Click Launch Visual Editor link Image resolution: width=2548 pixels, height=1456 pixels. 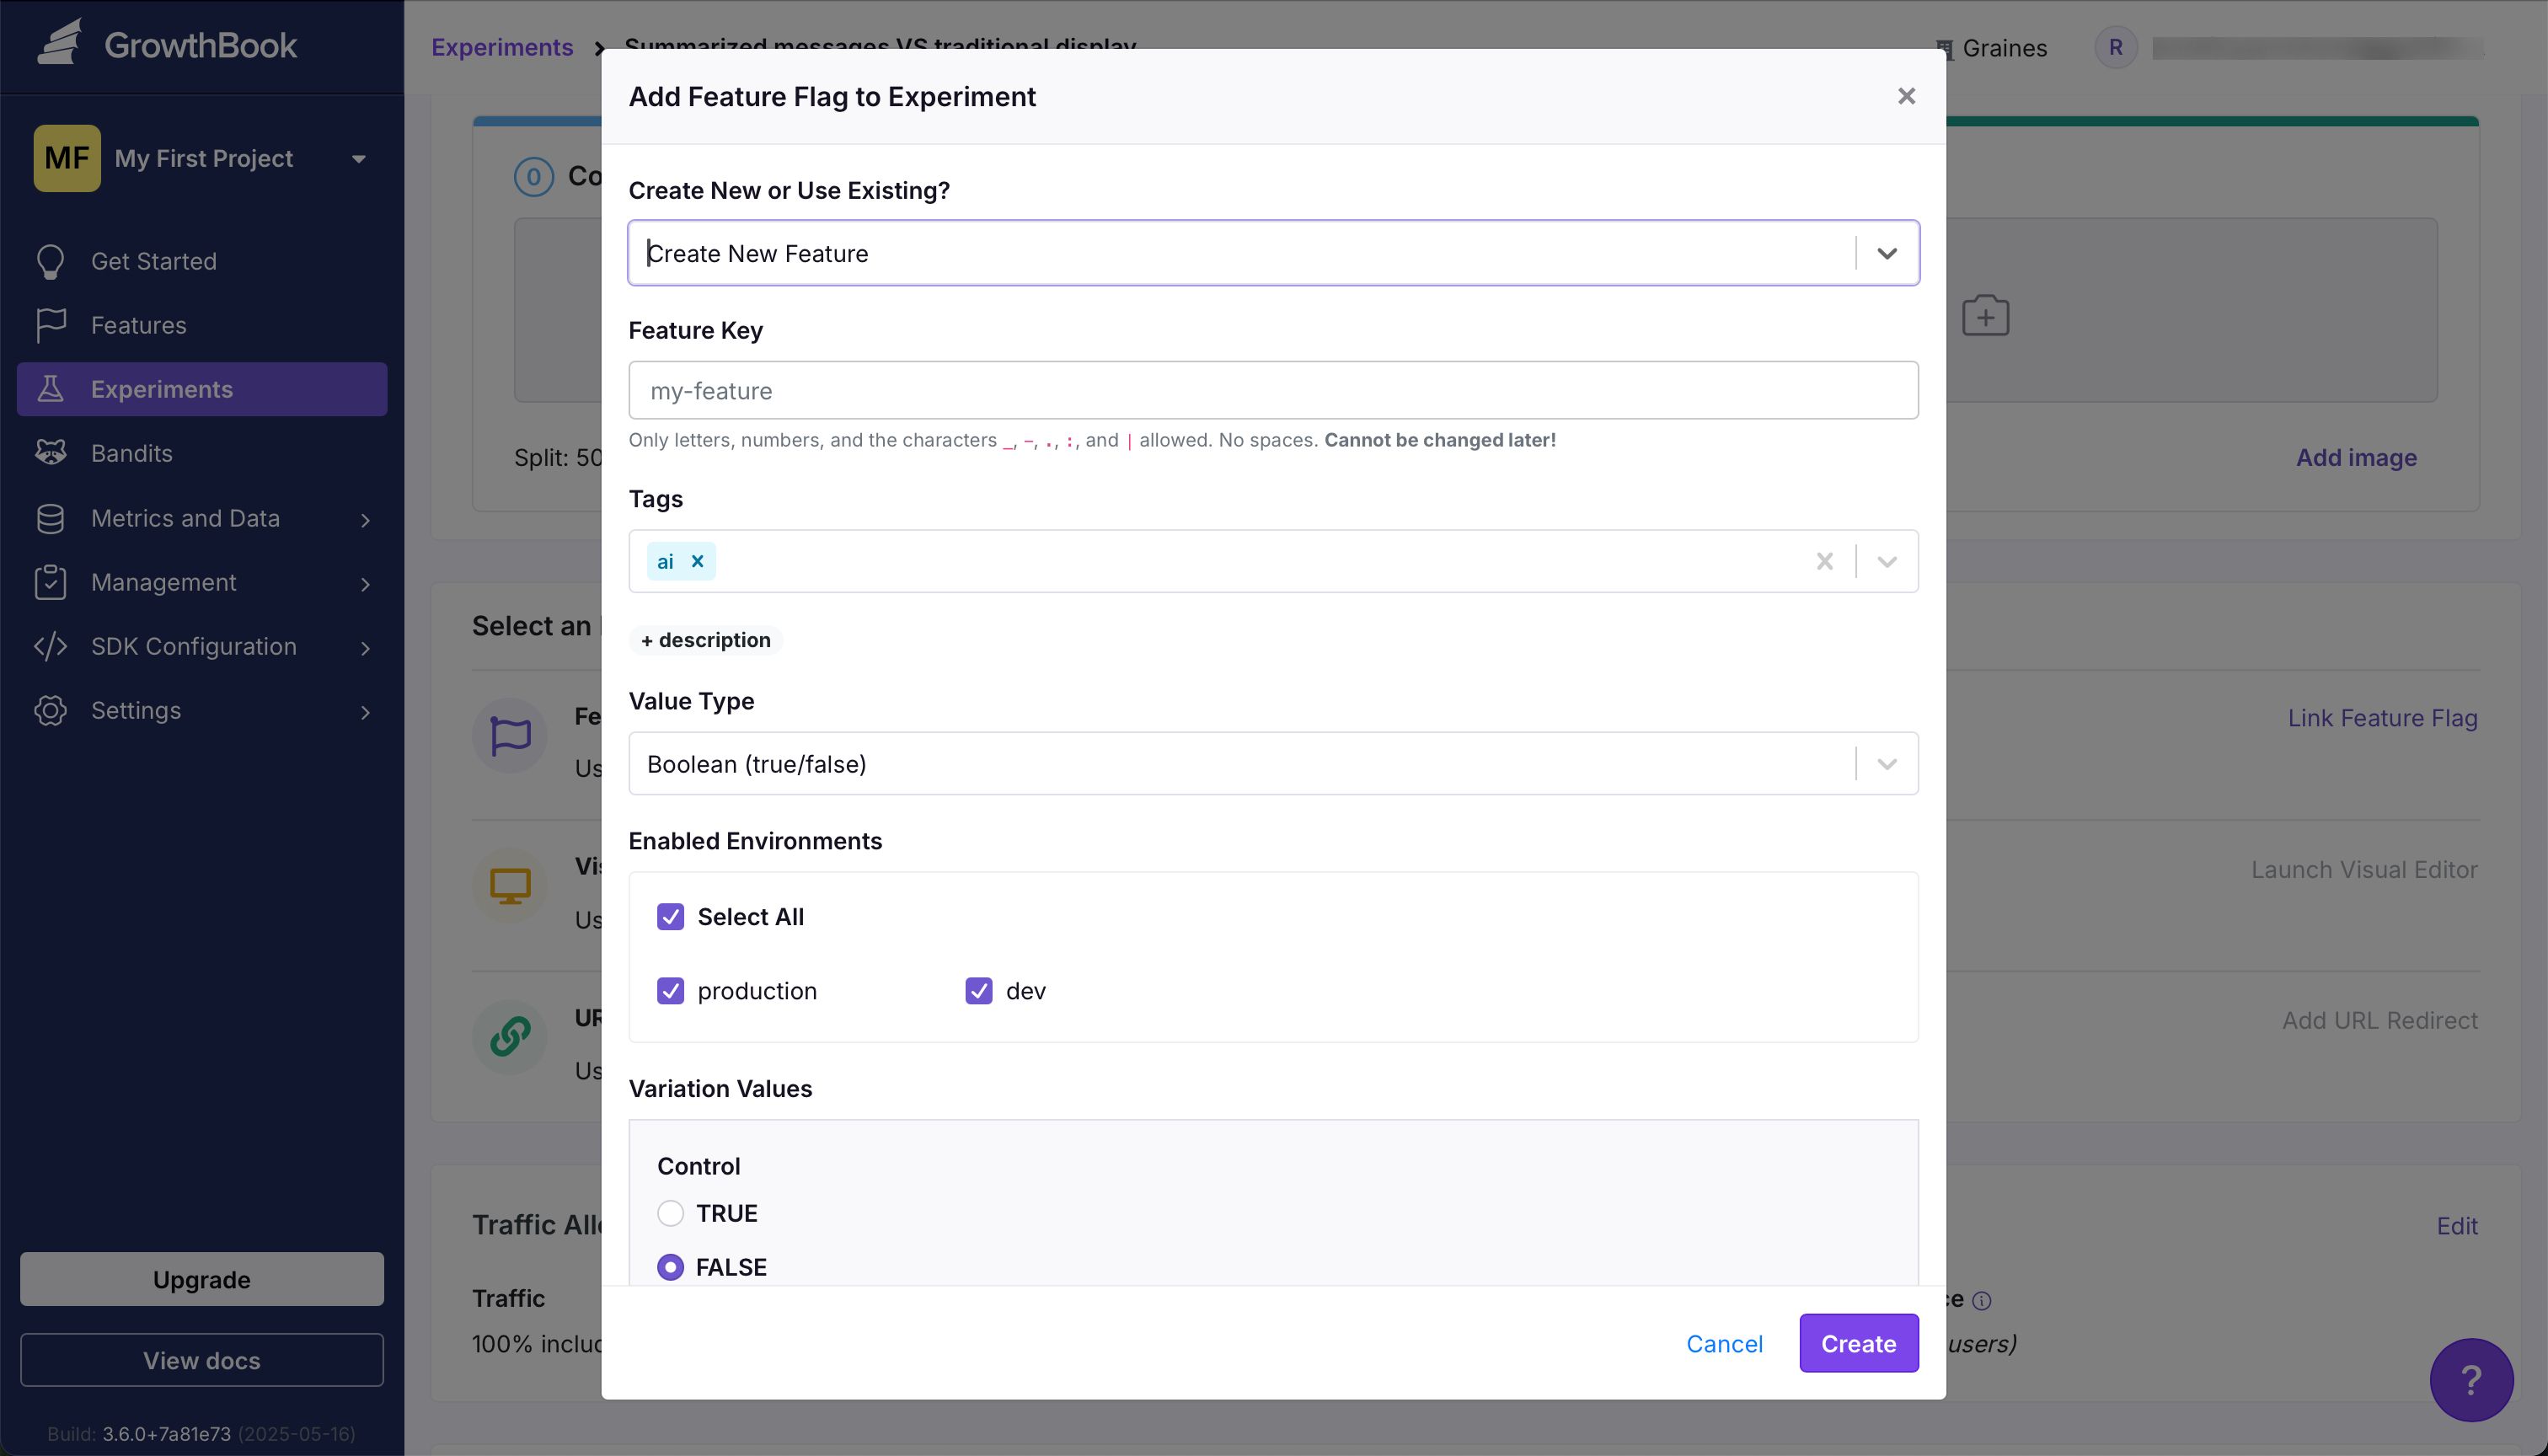pyautogui.click(x=2364, y=869)
